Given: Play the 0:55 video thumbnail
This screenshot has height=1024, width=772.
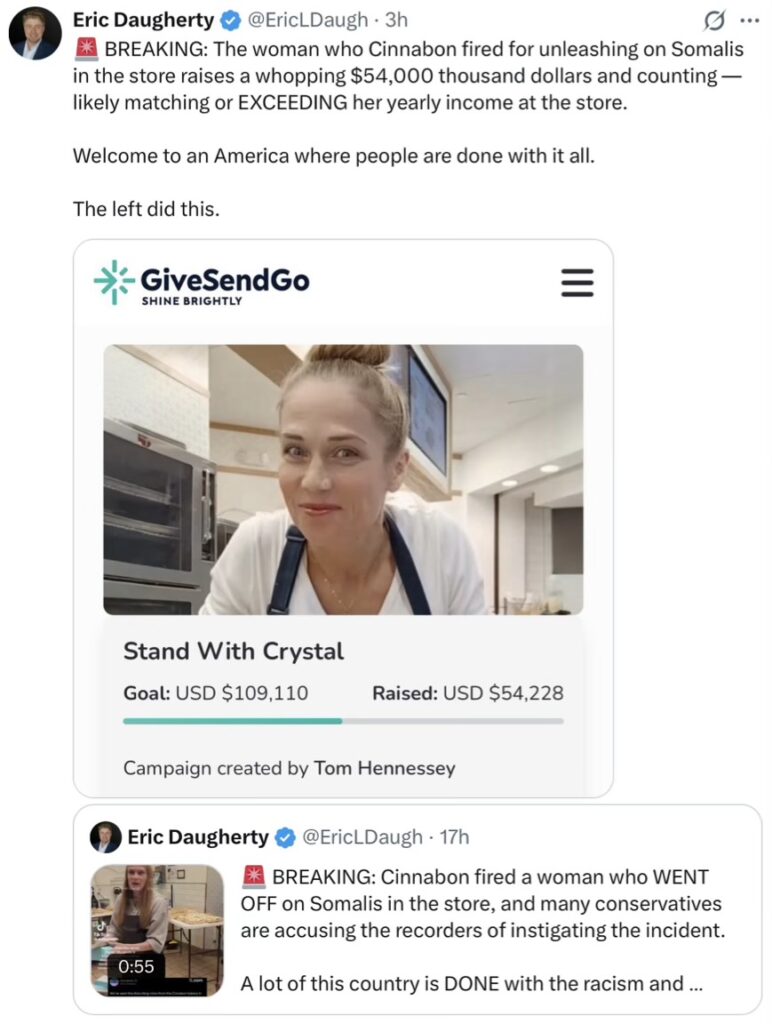Looking at the screenshot, I should click(x=157, y=930).
